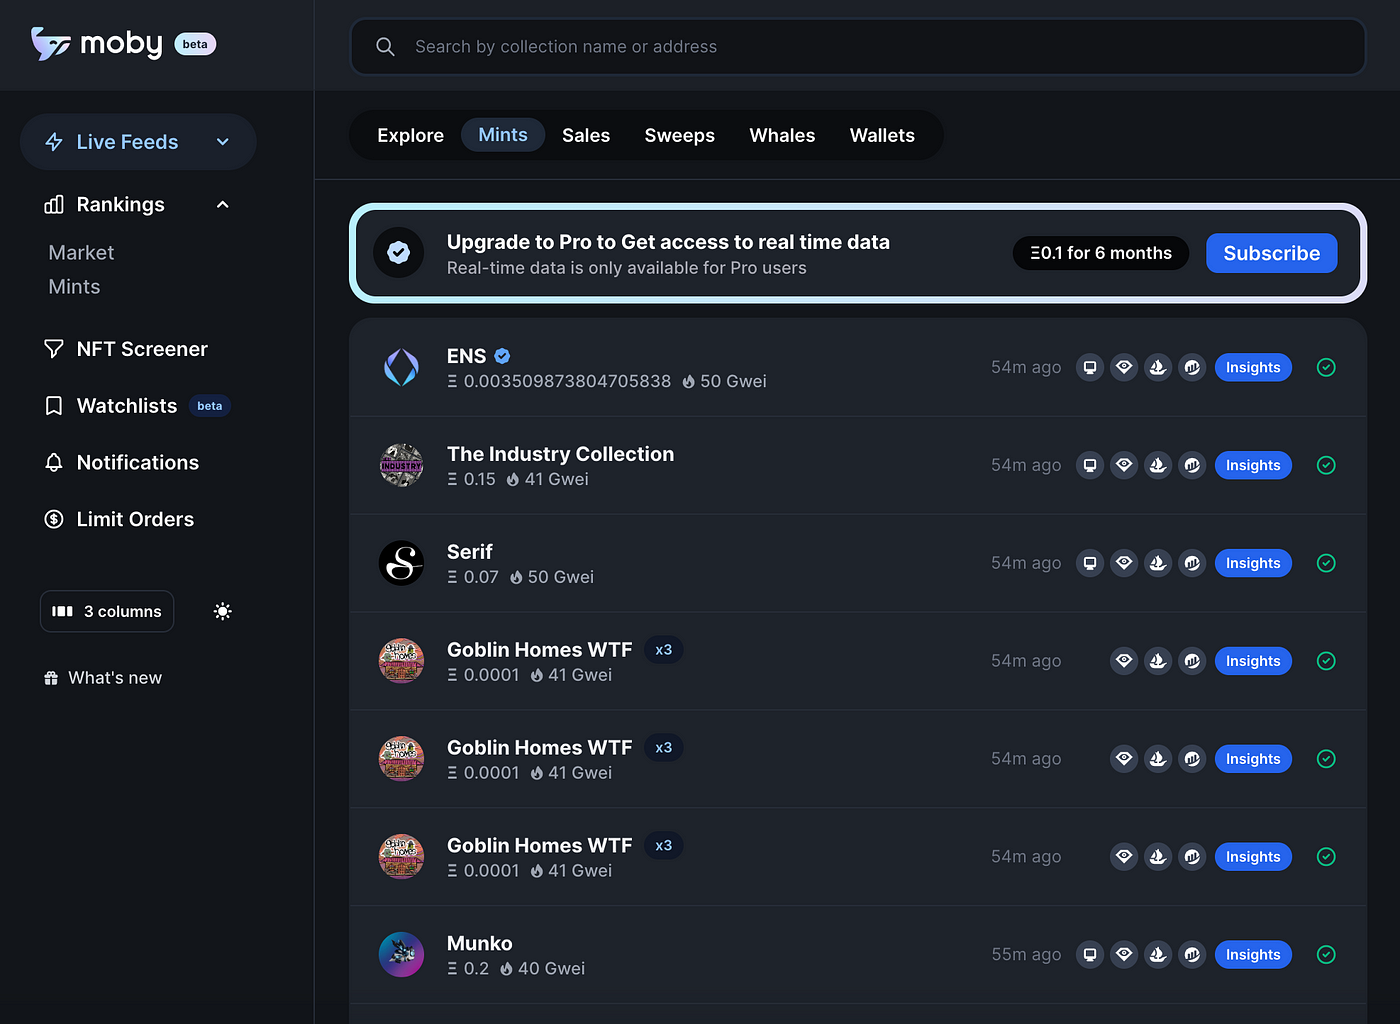
Task: Click the moby whale logo
Action: pyautogui.click(x=50, y=44)
